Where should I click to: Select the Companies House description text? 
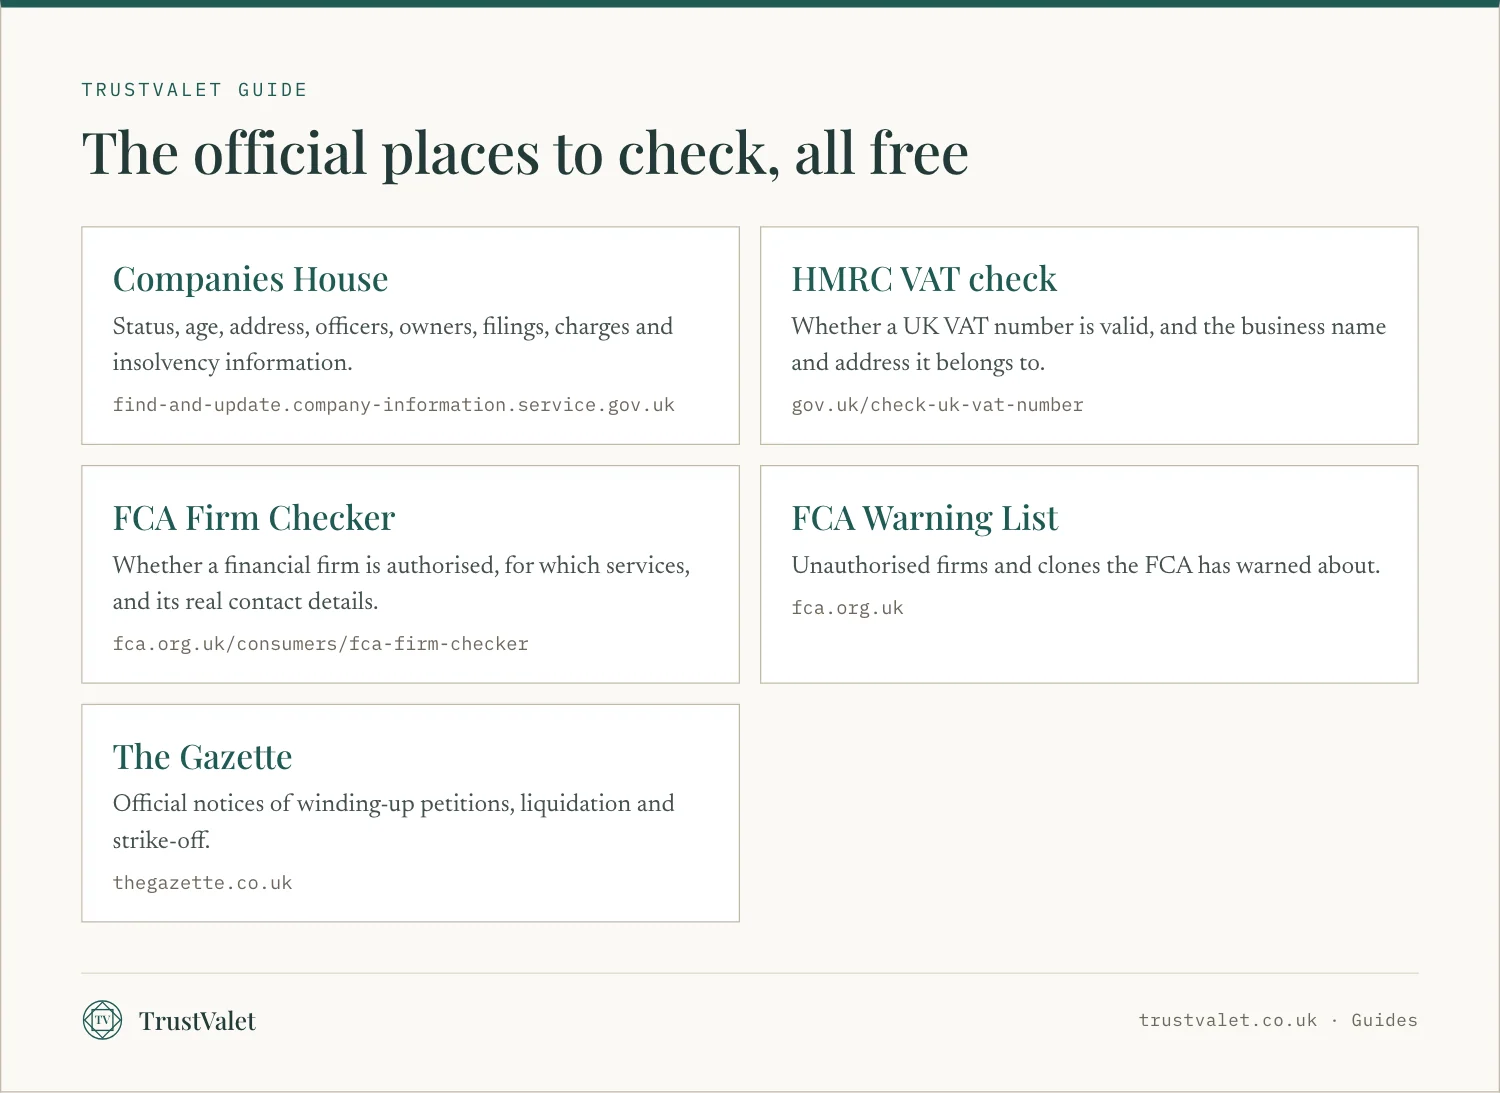point(393,344)
